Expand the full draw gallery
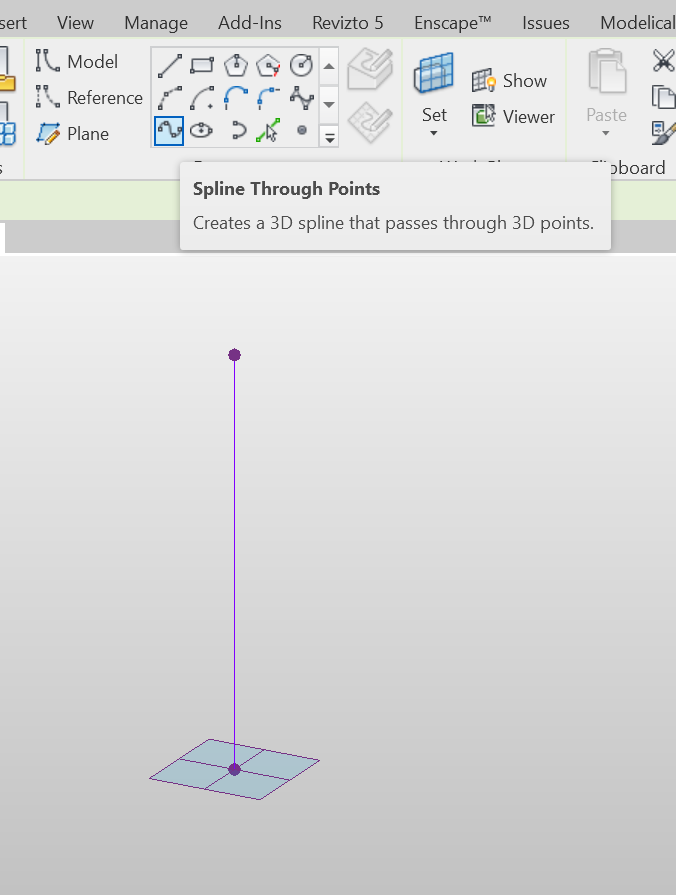Viewport: 676px width, 895px height. [x=329, y=137]
